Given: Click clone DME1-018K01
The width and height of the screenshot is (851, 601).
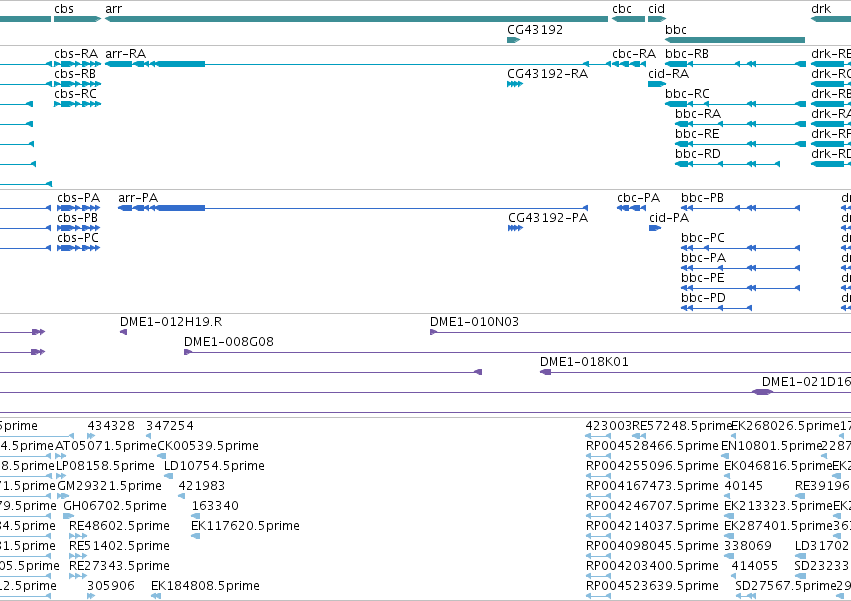Looking at the screenshot, I should click(x=695, y=372).
